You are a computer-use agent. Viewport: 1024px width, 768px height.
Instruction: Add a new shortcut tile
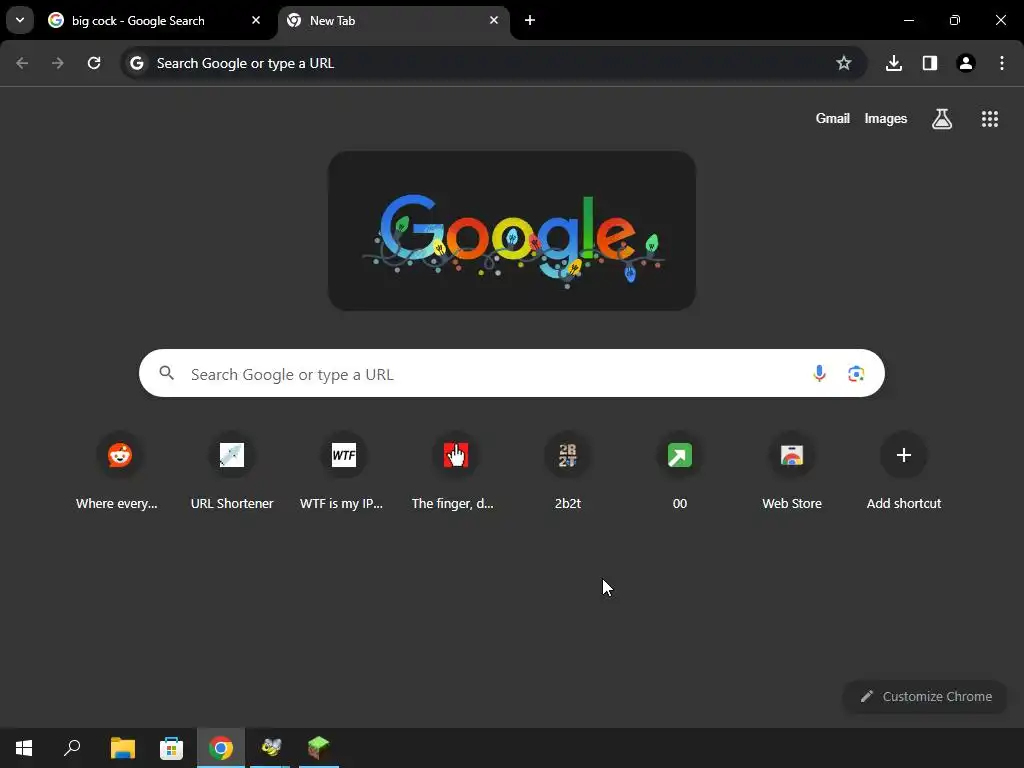(x=904, y=472)
